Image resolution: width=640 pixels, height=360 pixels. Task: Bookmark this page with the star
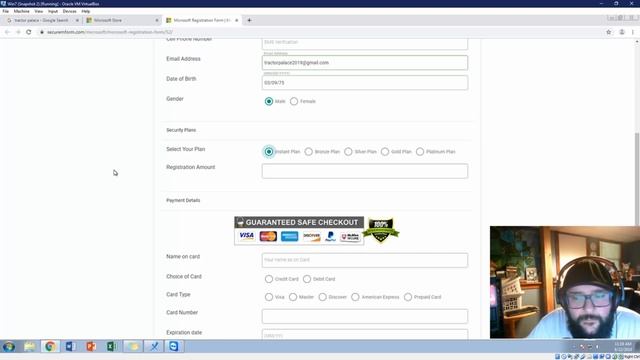tap(609, 32)
